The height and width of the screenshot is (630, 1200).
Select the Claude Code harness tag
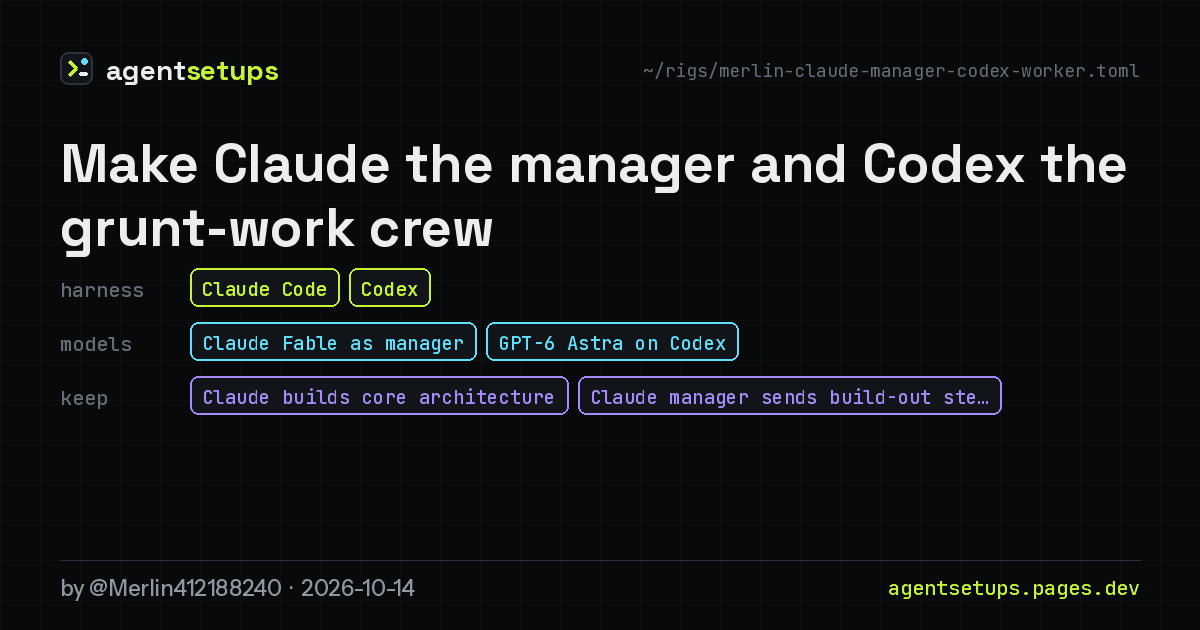[265, 288]
